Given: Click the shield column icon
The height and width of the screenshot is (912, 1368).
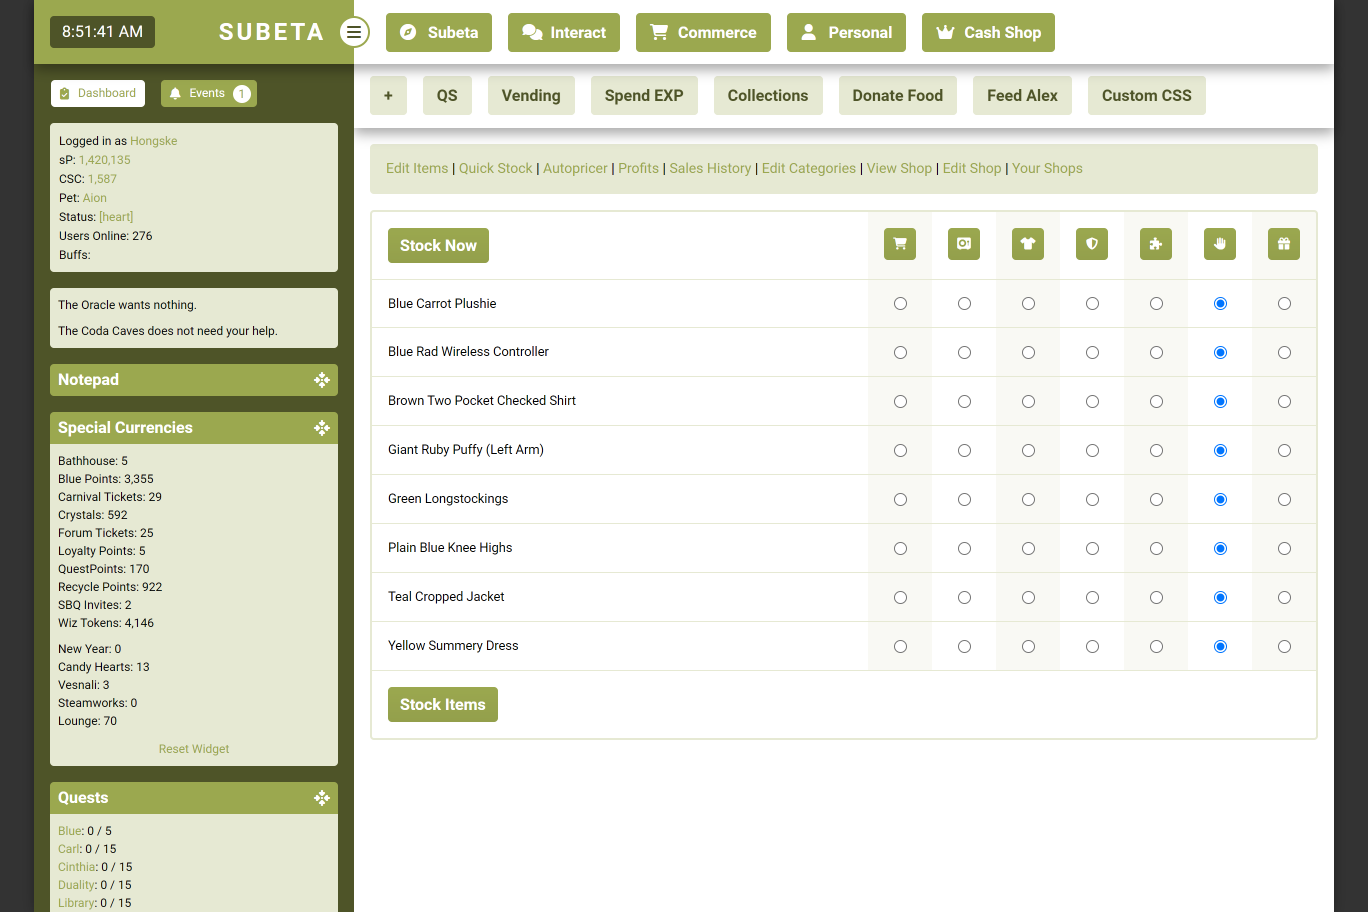Looking at the screenshot, I should [x=1092, y=244].
